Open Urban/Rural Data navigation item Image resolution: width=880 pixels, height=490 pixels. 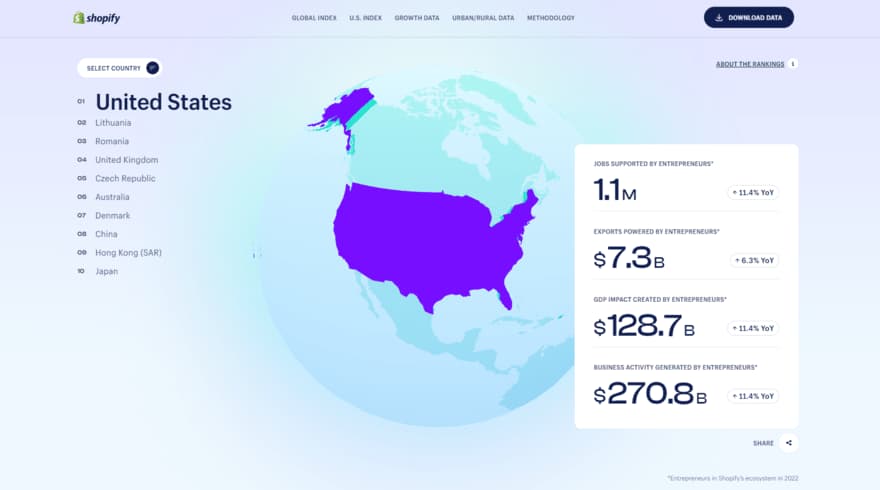[x=484, y=18]
